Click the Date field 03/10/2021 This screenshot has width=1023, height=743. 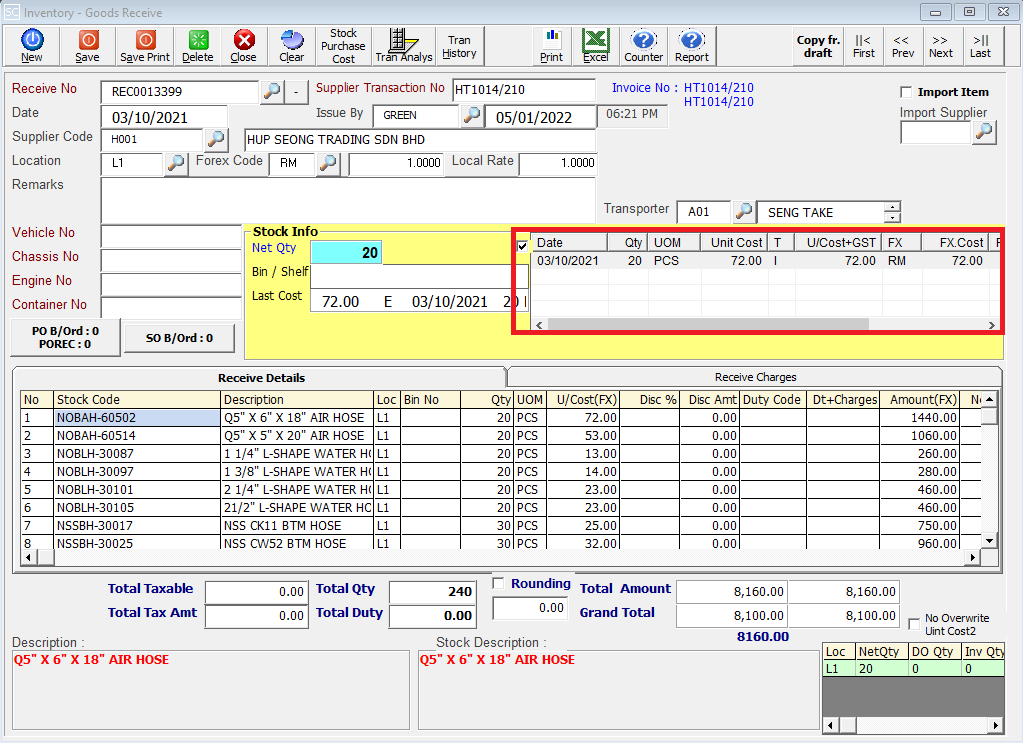[164, 117]
